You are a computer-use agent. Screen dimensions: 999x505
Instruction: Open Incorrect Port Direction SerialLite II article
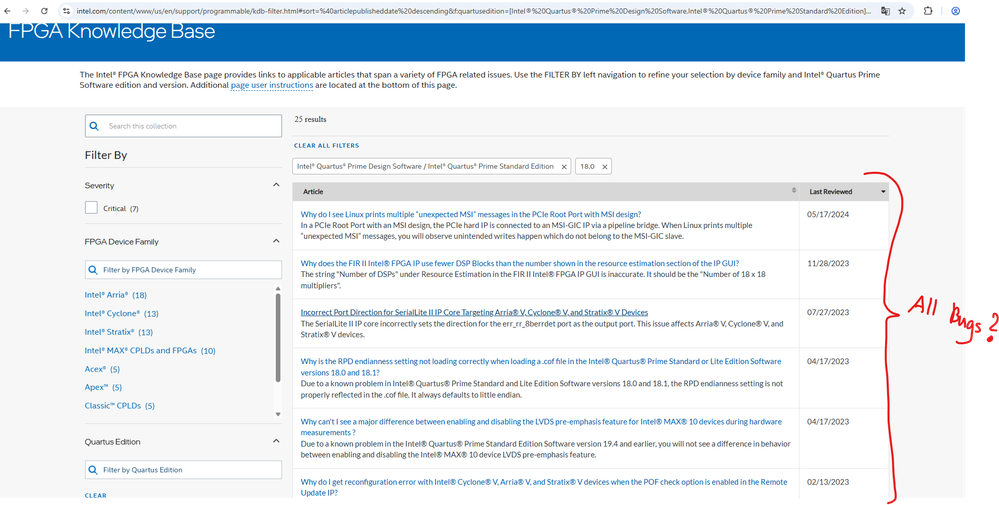pyautogui.click(x=474, y=312)
